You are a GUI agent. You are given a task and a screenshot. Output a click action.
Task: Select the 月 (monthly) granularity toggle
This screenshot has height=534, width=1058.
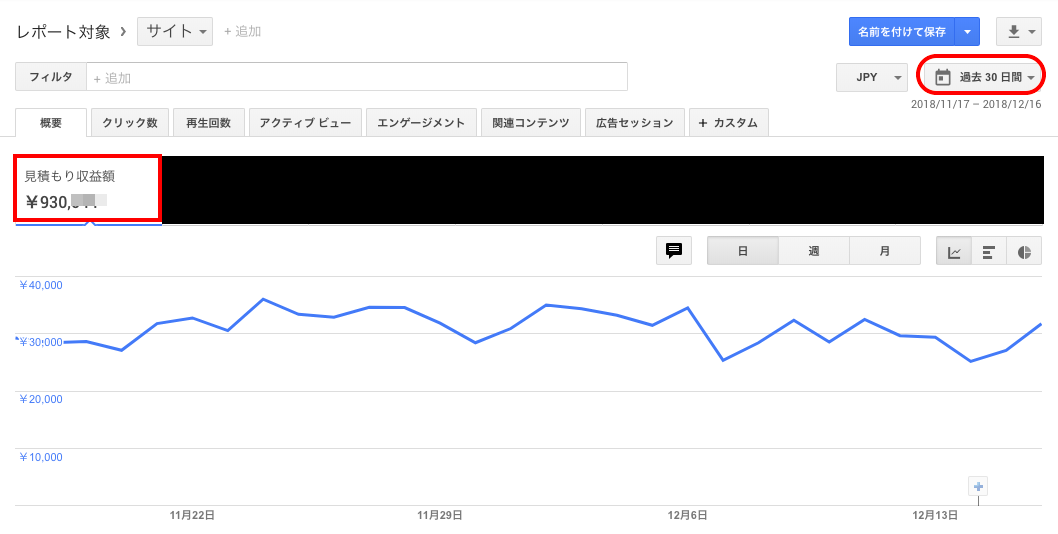click(885, 251)
